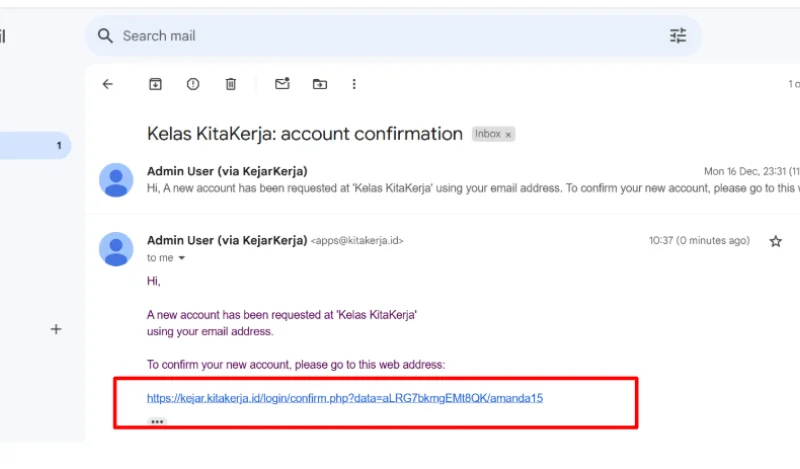Expand recipient details next to 'to me'
The width and height of the screenshot is (800, 469).
(x=182, y=258)
